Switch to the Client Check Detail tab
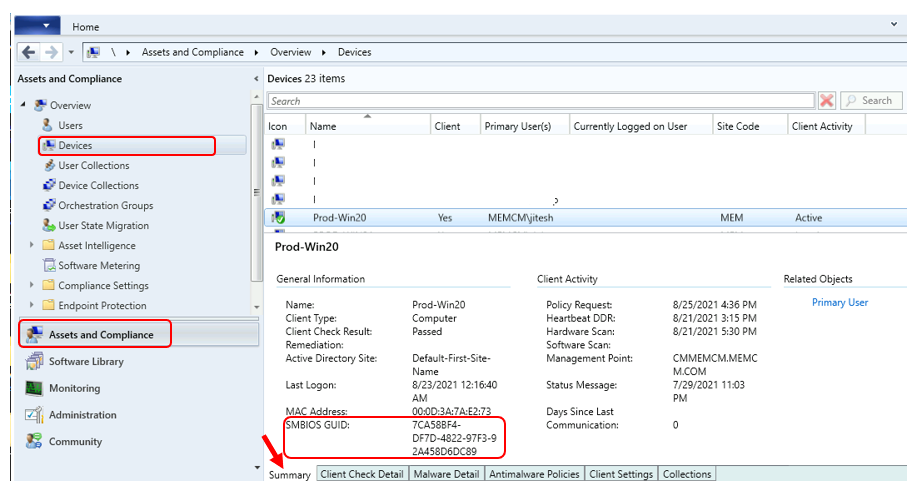 coord(361,474)
